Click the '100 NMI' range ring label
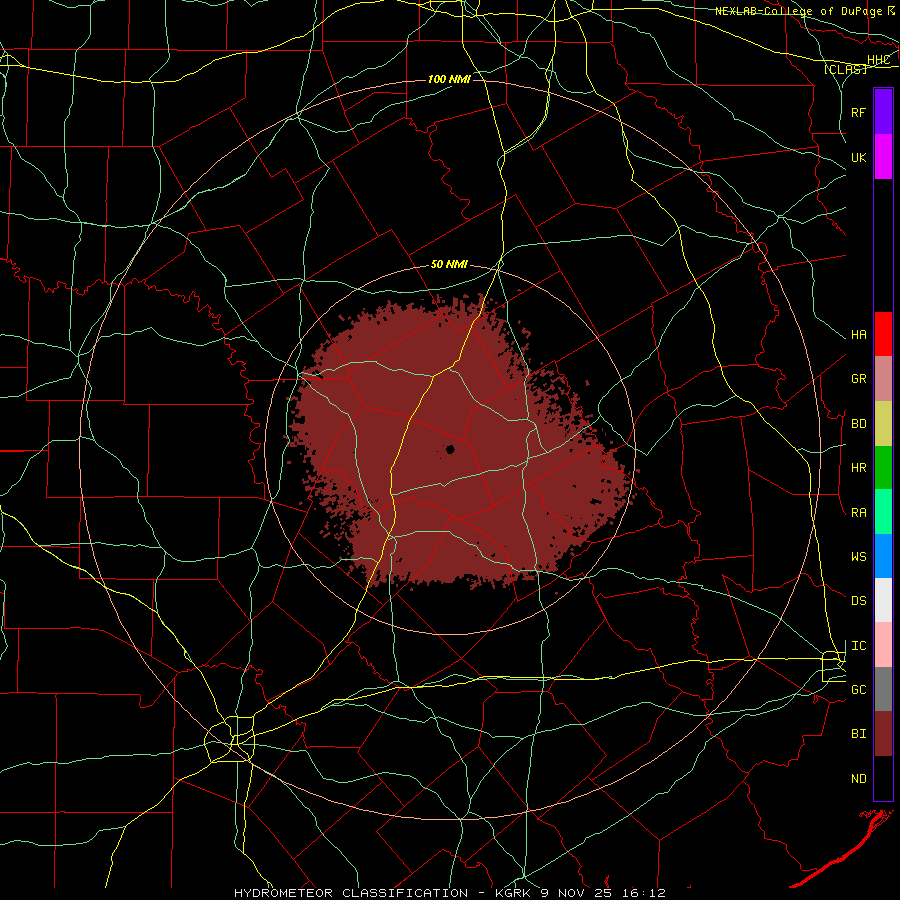900x900 pixels. pos(449,79)
